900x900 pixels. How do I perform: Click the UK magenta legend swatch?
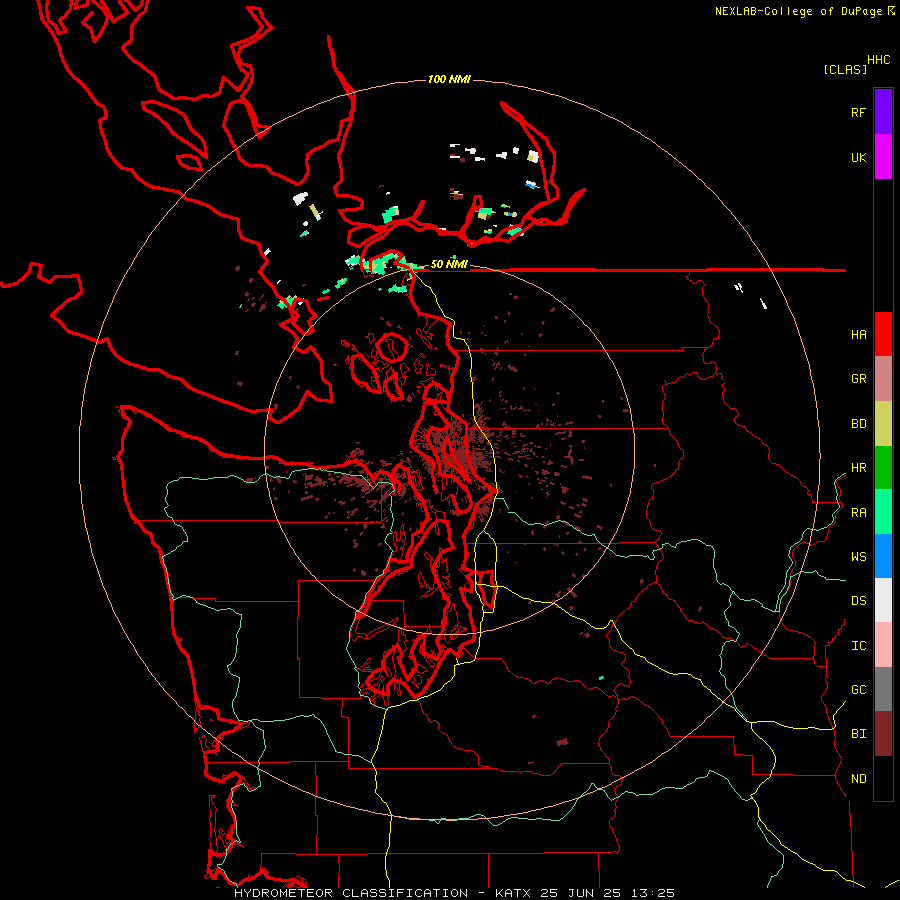click(883, 157)
